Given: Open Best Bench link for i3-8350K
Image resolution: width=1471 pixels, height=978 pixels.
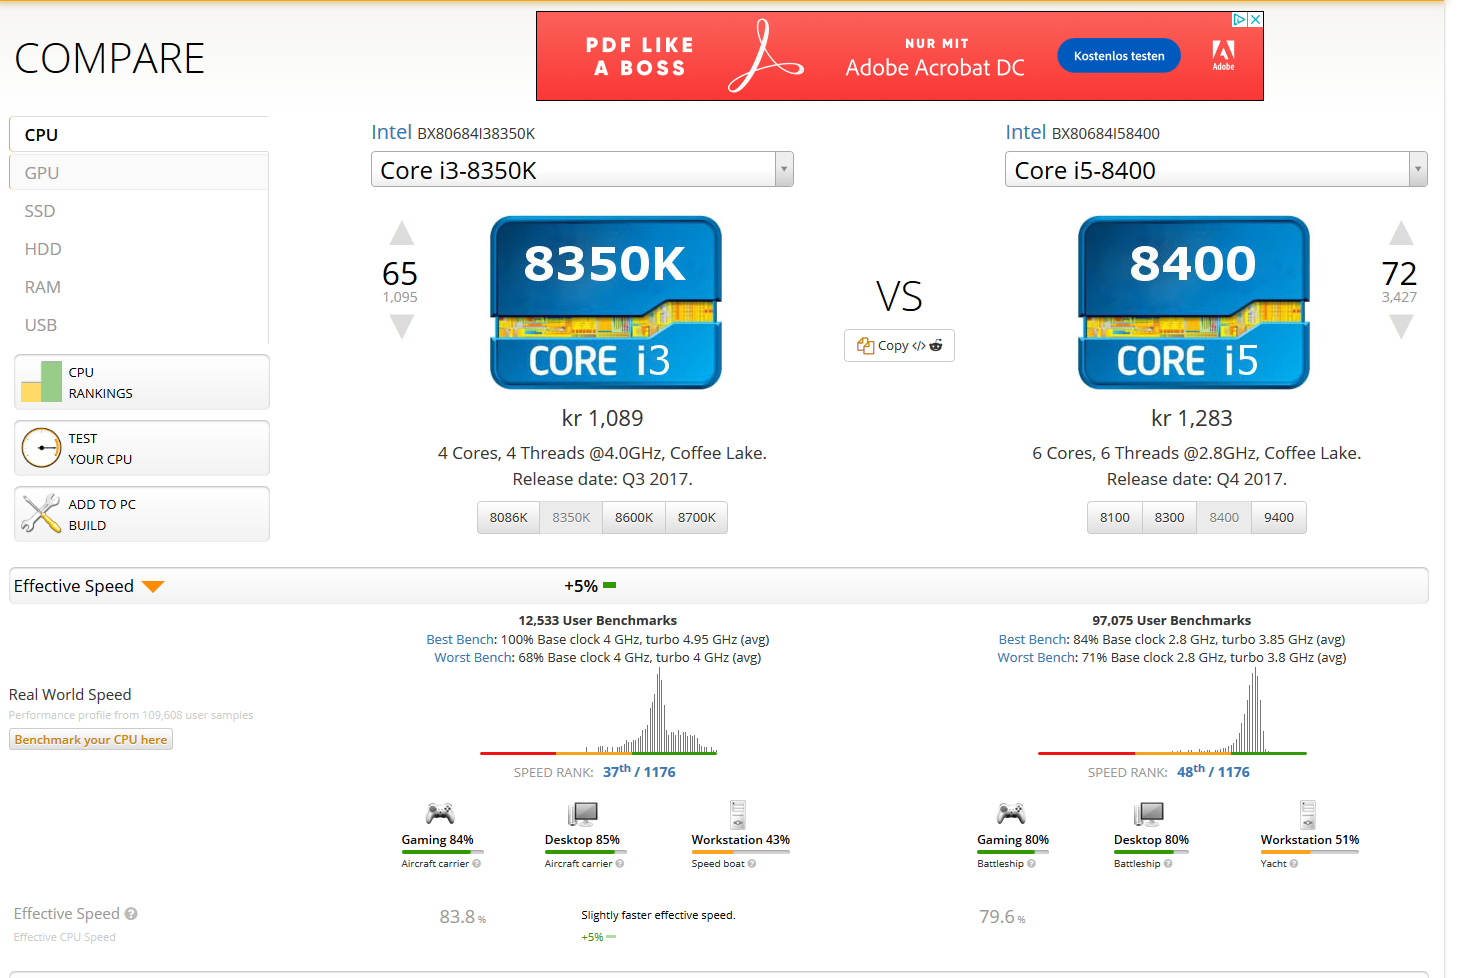Looking at the screenshot, I should pyautogui.click(x=460, y=640).
